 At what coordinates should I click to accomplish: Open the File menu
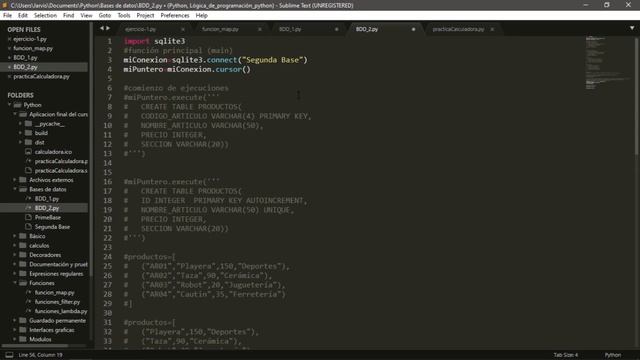point(7,16)
